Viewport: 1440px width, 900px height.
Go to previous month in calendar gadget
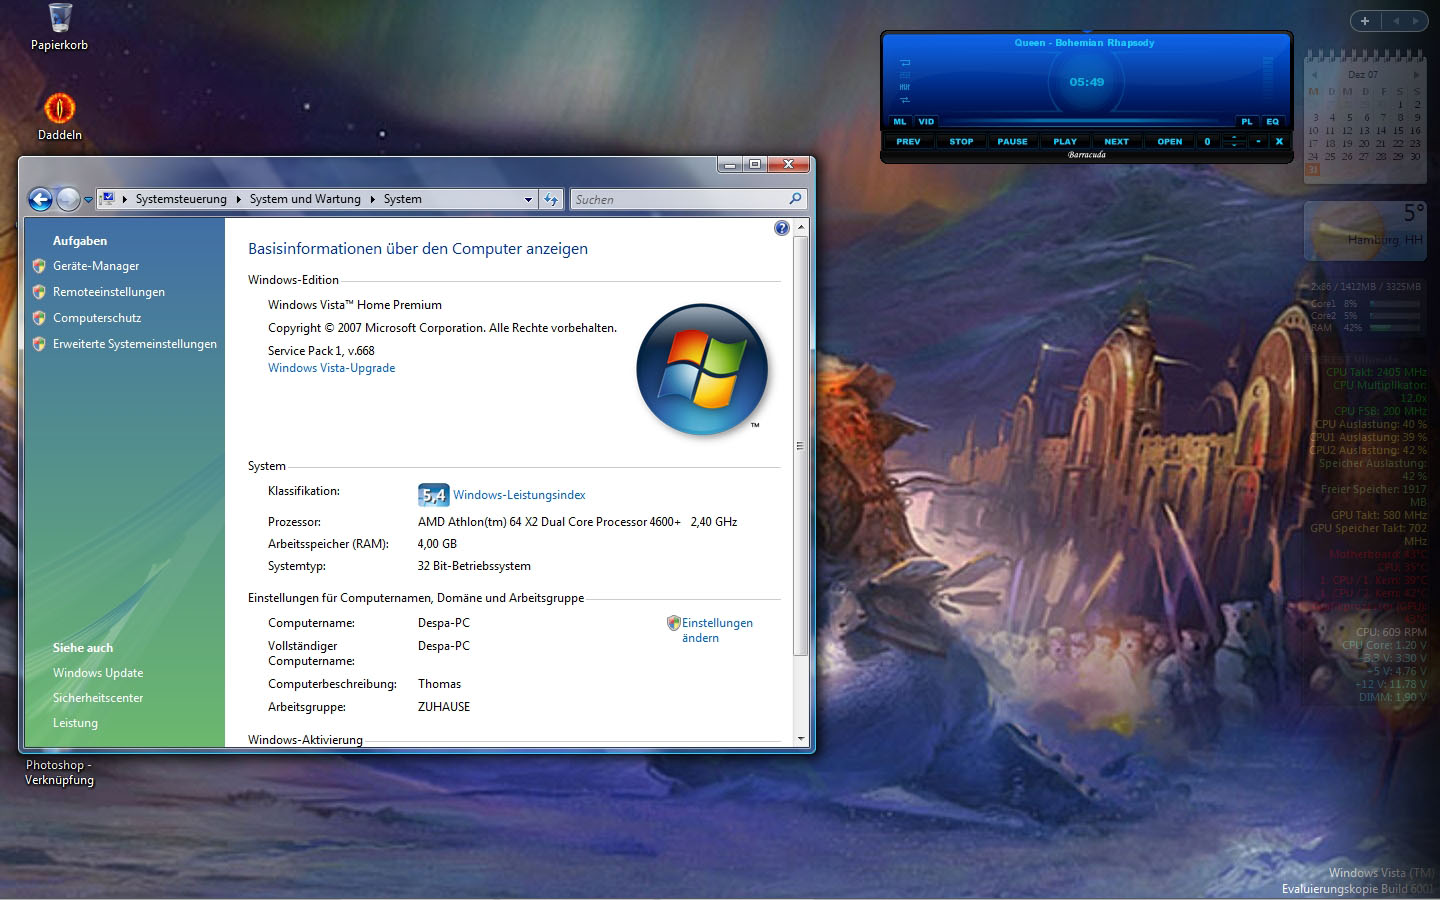[1314, 75]
